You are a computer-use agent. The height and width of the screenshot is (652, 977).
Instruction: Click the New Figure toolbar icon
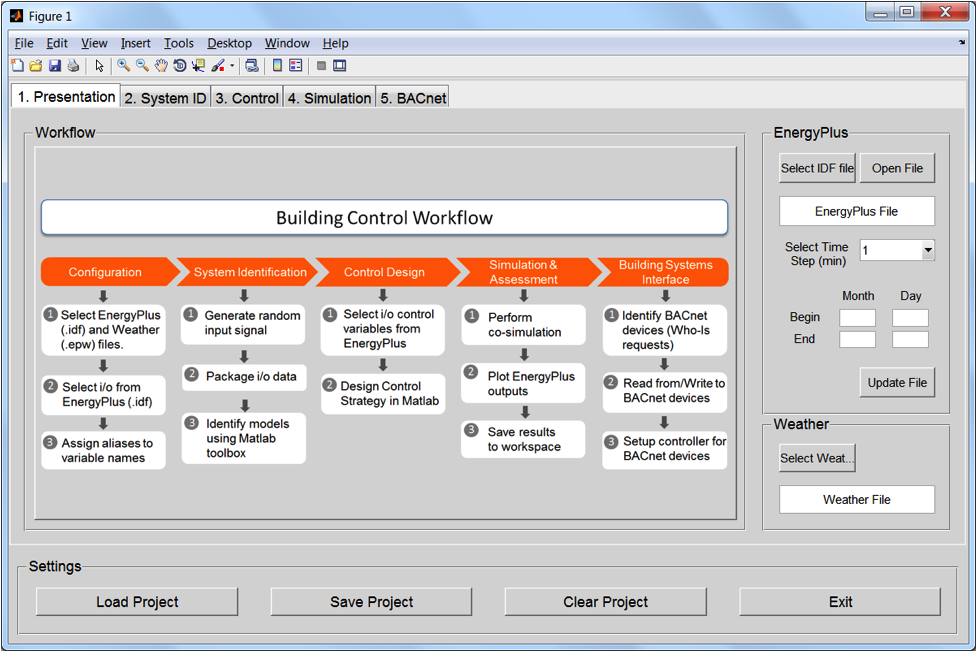point(17,65)
